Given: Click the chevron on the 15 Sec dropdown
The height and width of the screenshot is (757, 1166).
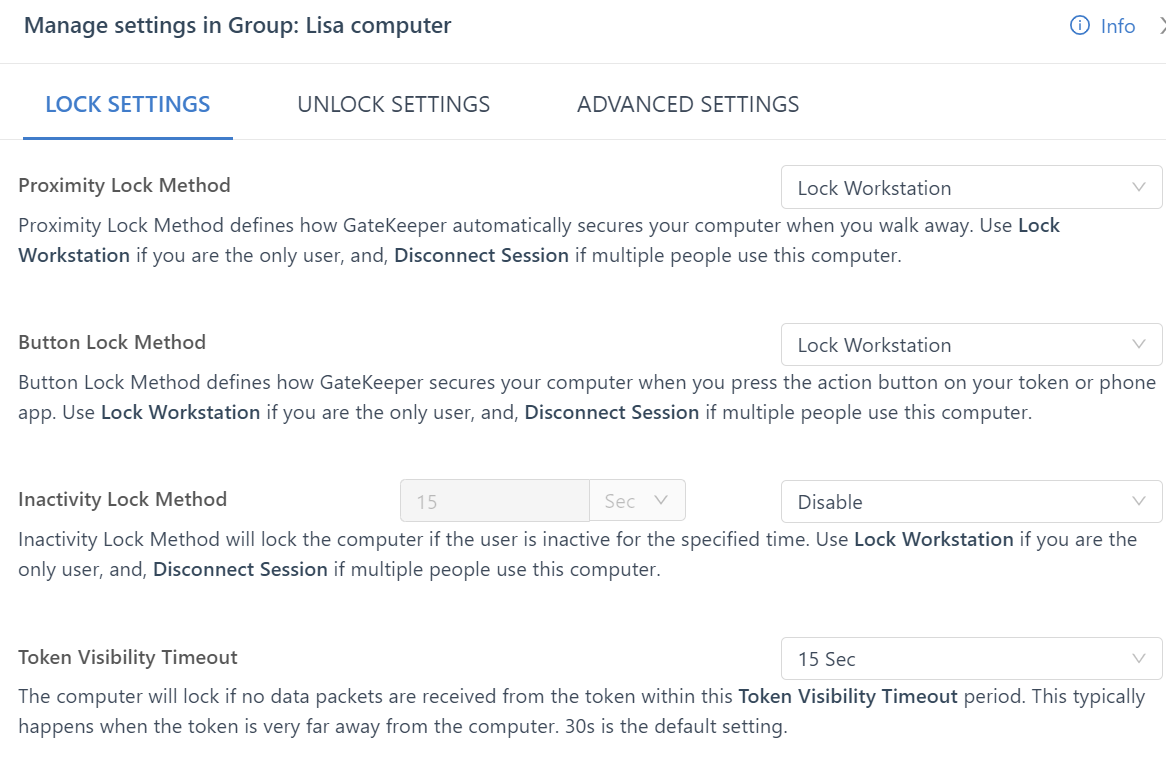Looking at the screenshot, I should point(1138,658).
